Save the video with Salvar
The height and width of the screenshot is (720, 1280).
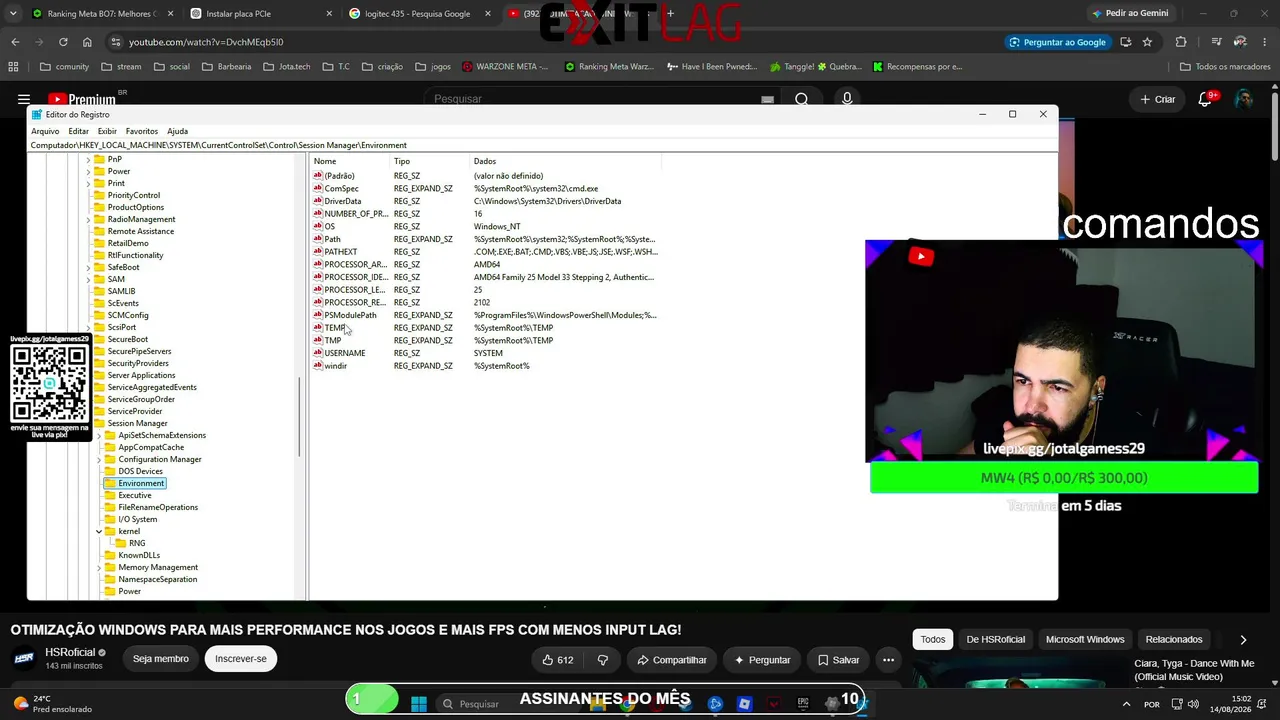(838, 660)
